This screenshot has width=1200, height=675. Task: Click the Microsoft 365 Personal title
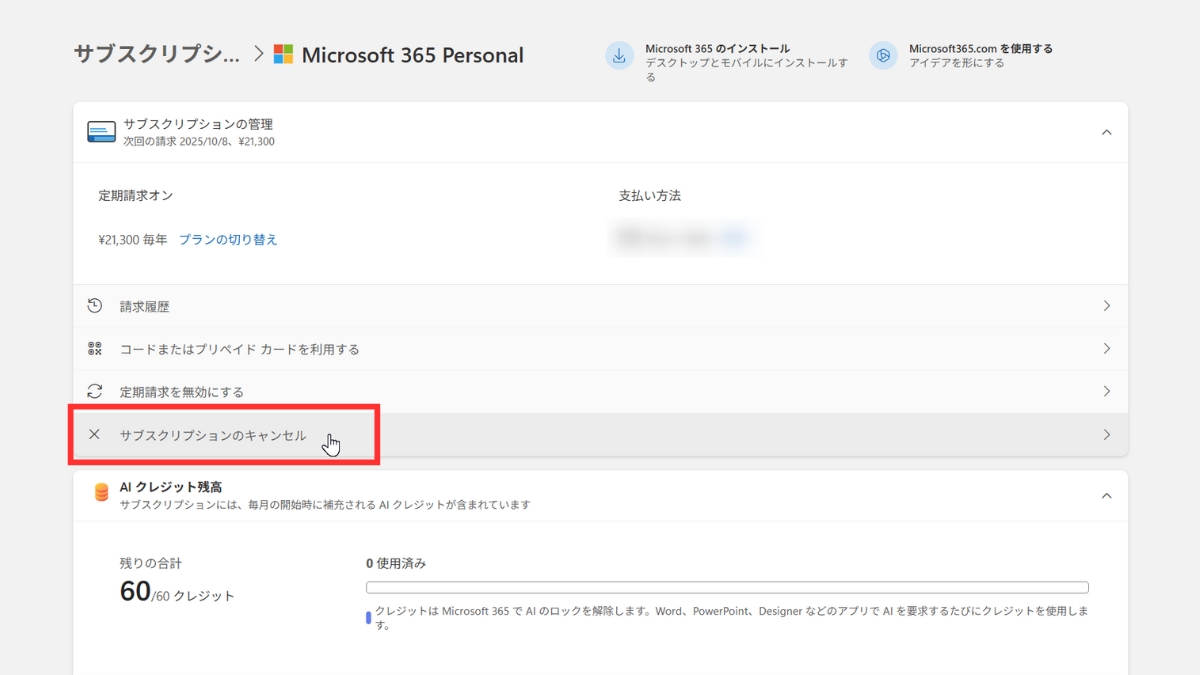412,55
